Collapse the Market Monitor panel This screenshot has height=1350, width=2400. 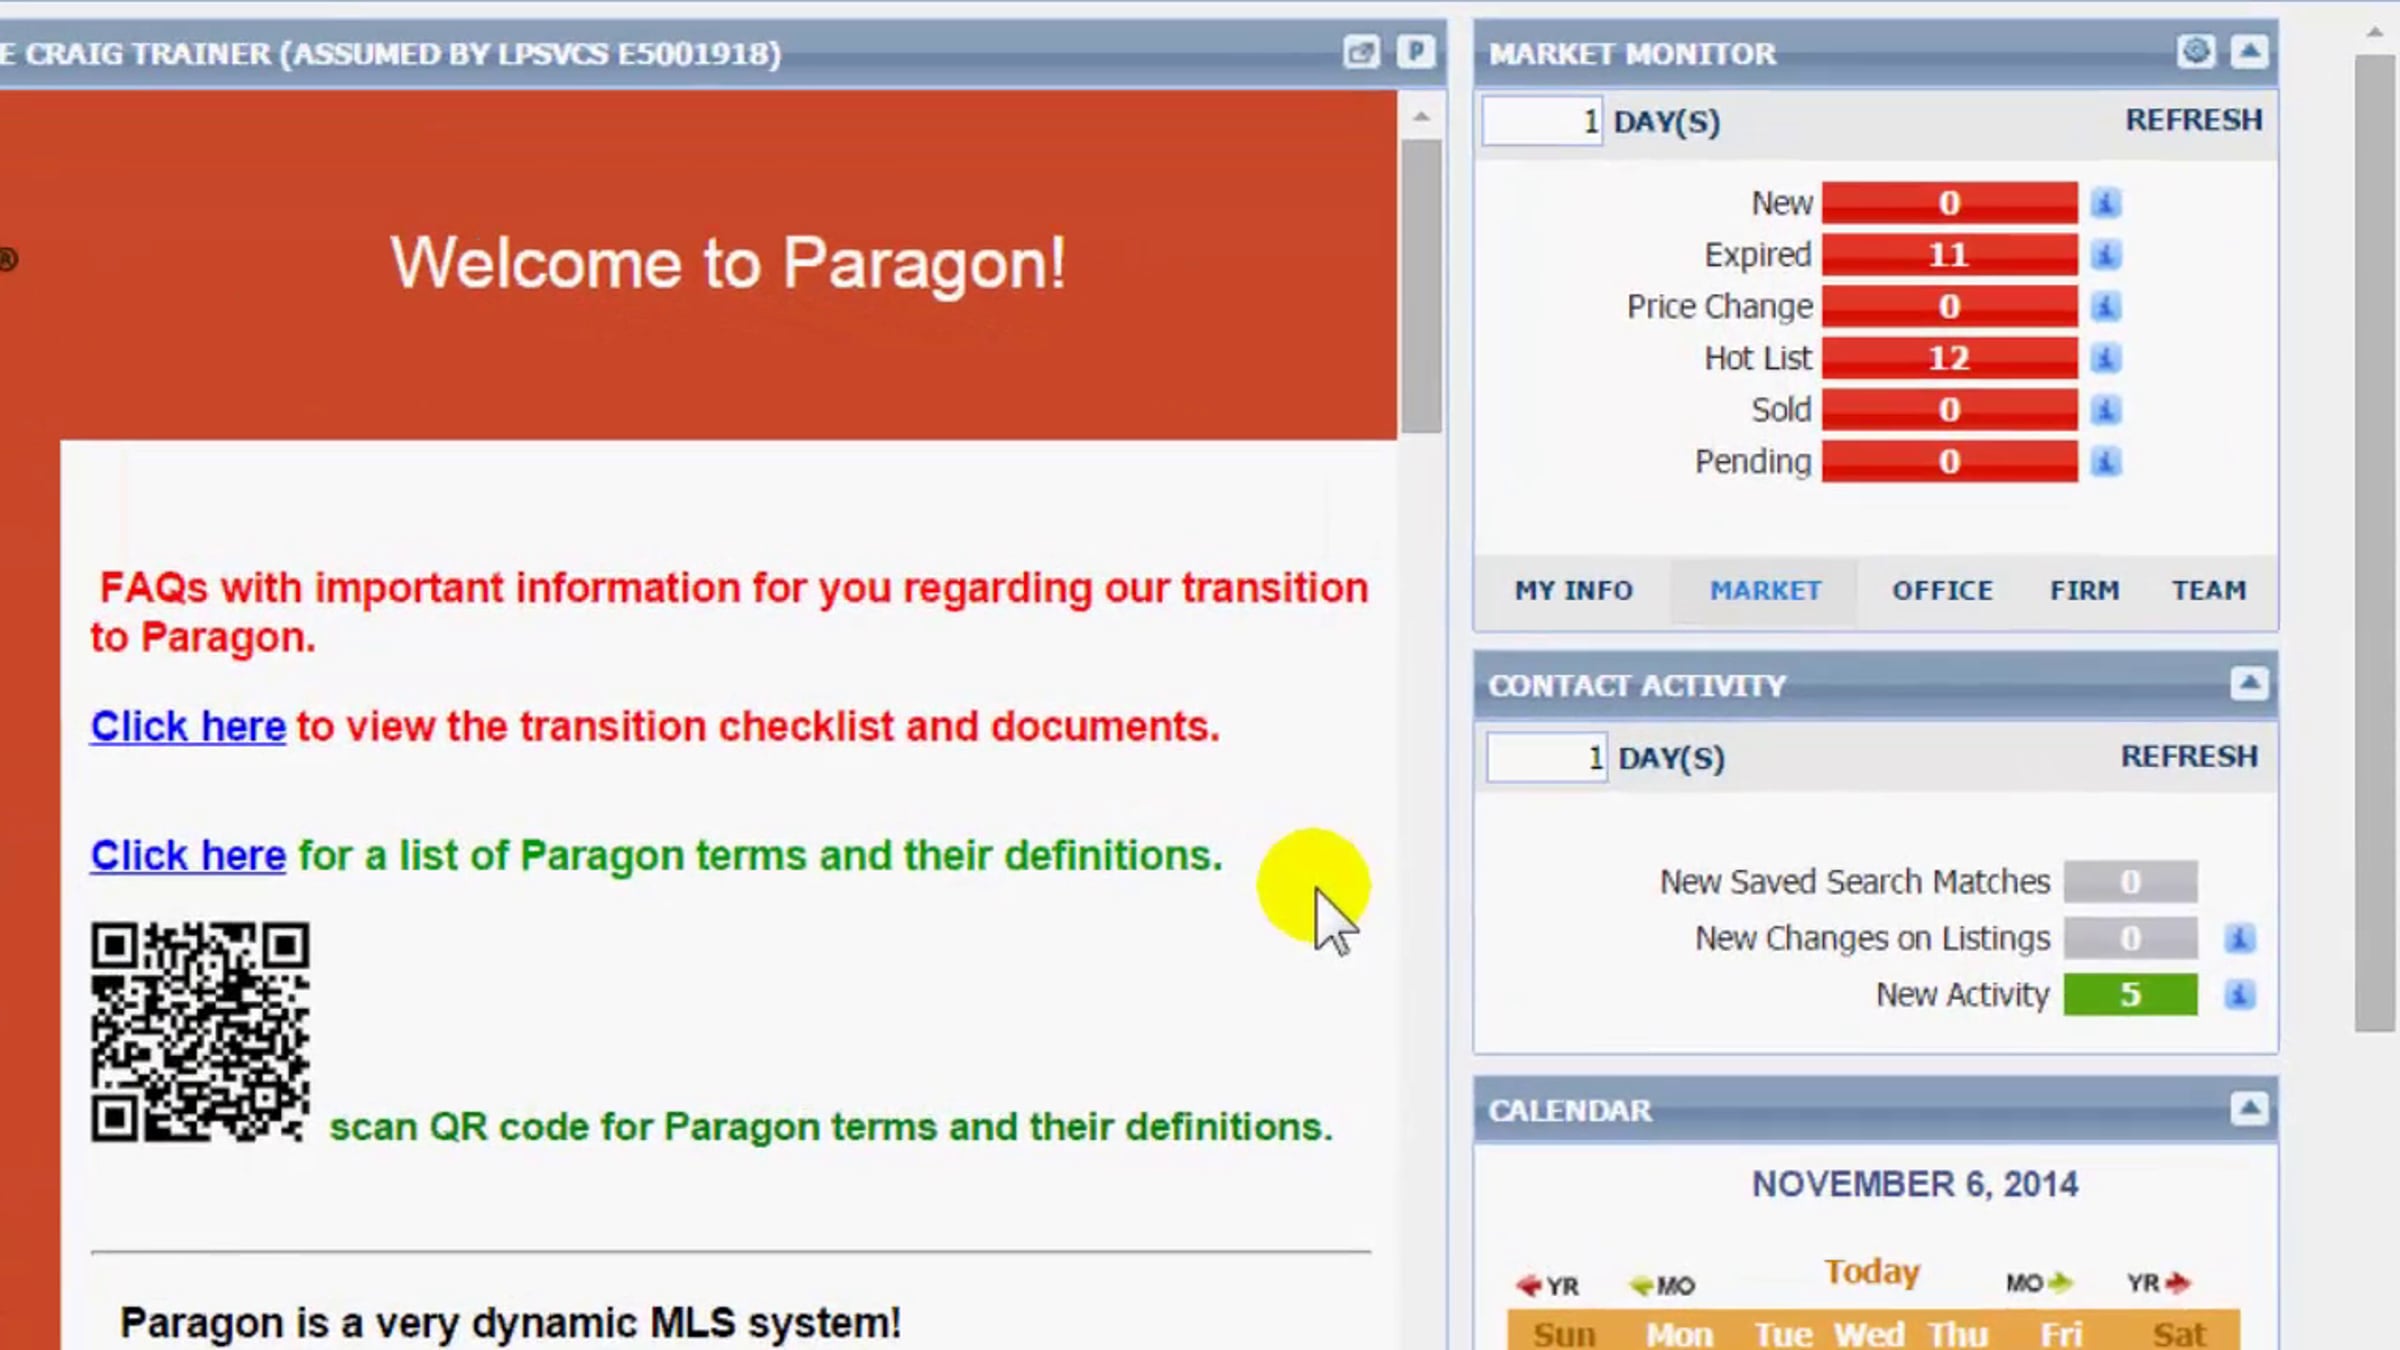point(2249,51)
